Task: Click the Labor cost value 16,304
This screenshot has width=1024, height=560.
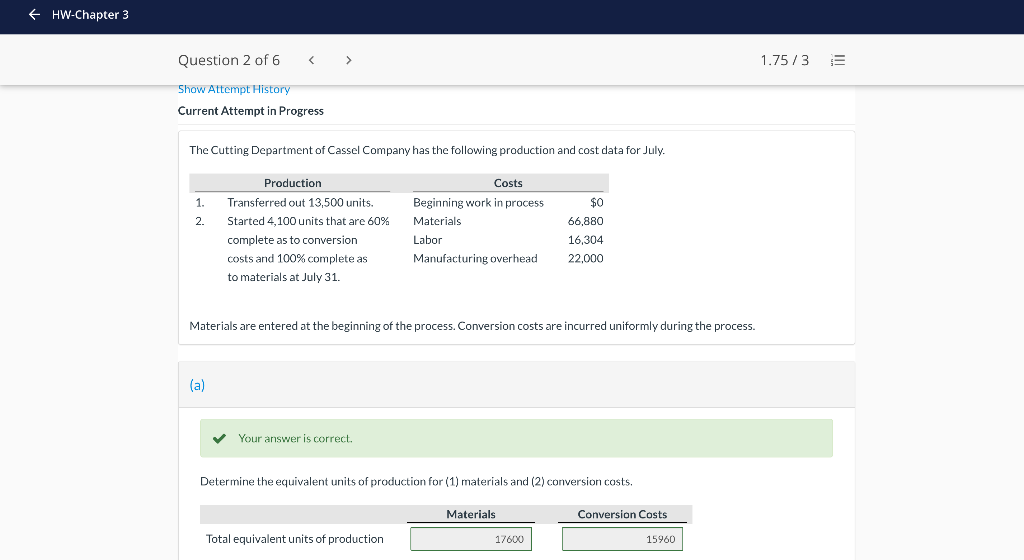Action: click(x=585, y=240)
